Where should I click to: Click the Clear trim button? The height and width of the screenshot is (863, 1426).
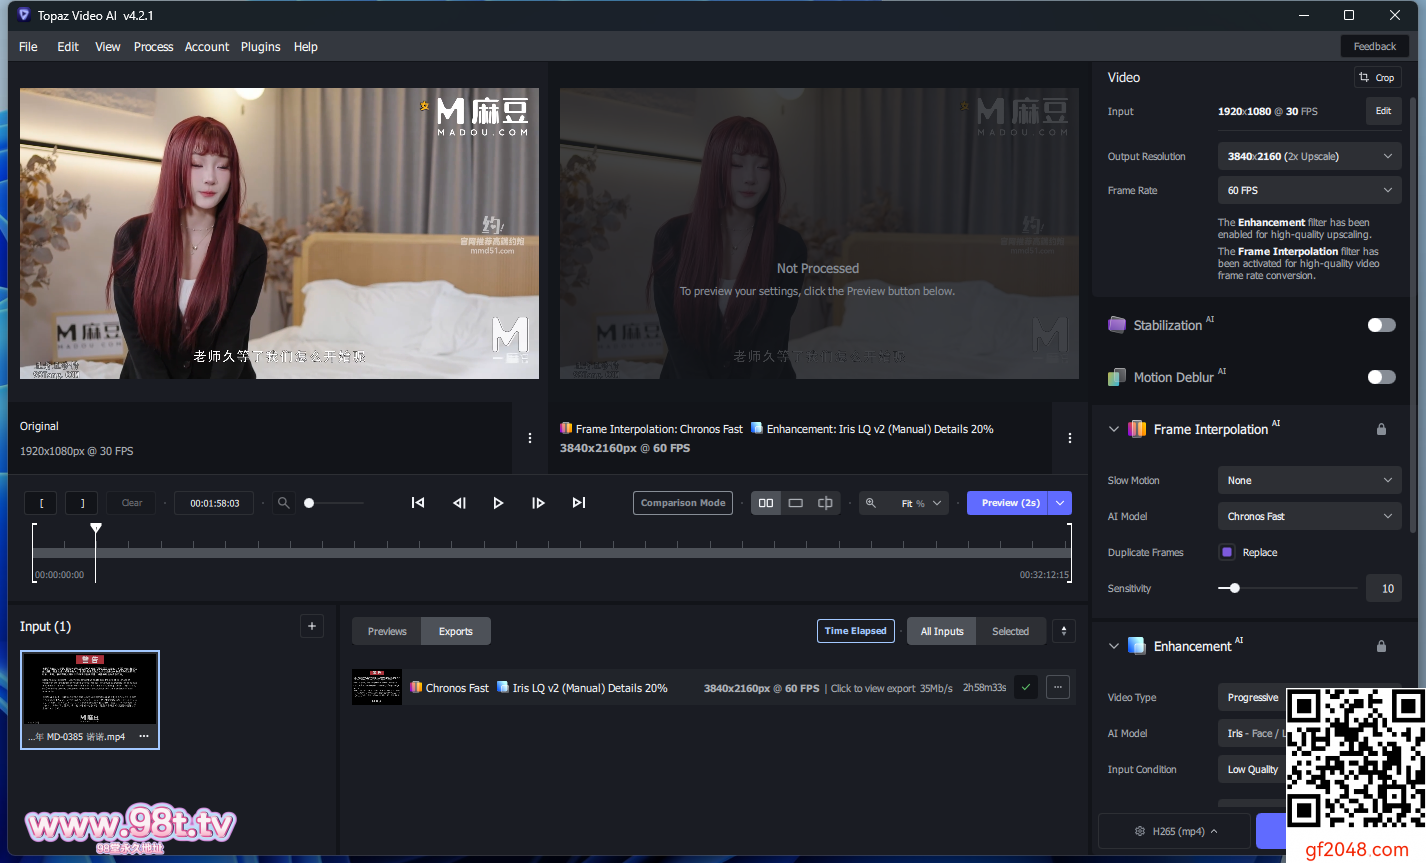point(132,503)
